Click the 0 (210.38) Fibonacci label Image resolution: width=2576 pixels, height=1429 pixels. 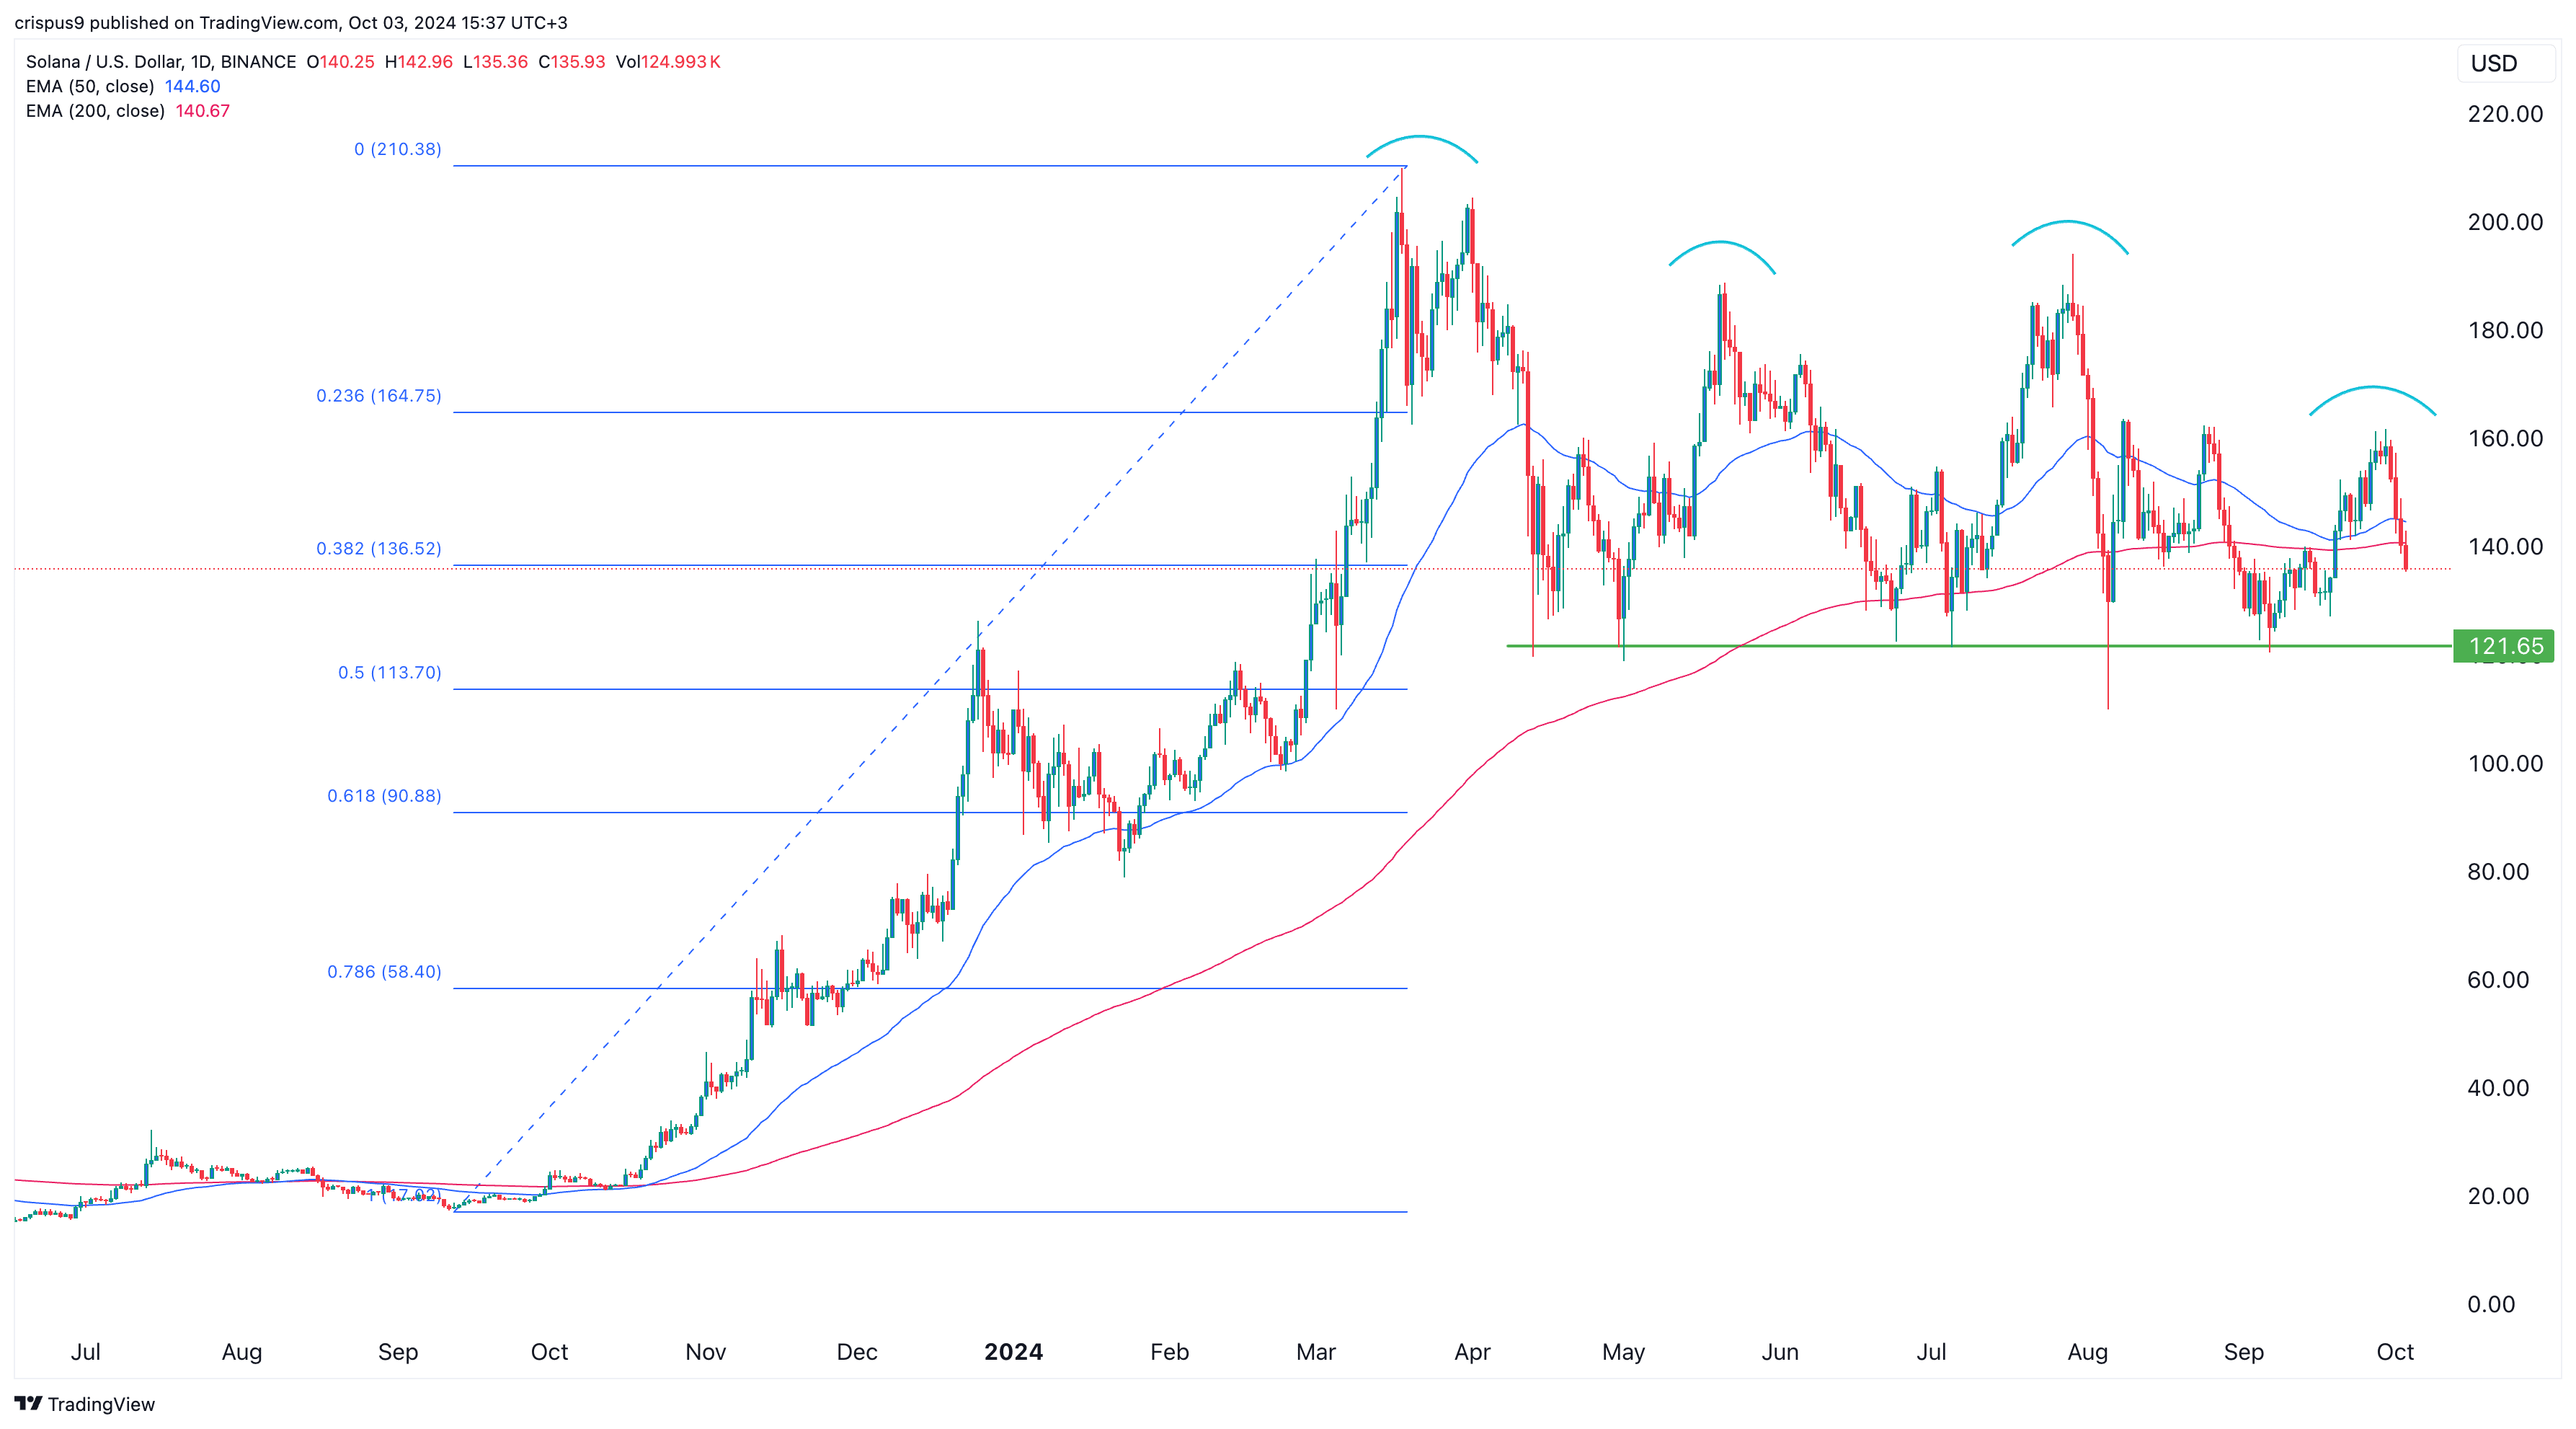click(397, 149)
